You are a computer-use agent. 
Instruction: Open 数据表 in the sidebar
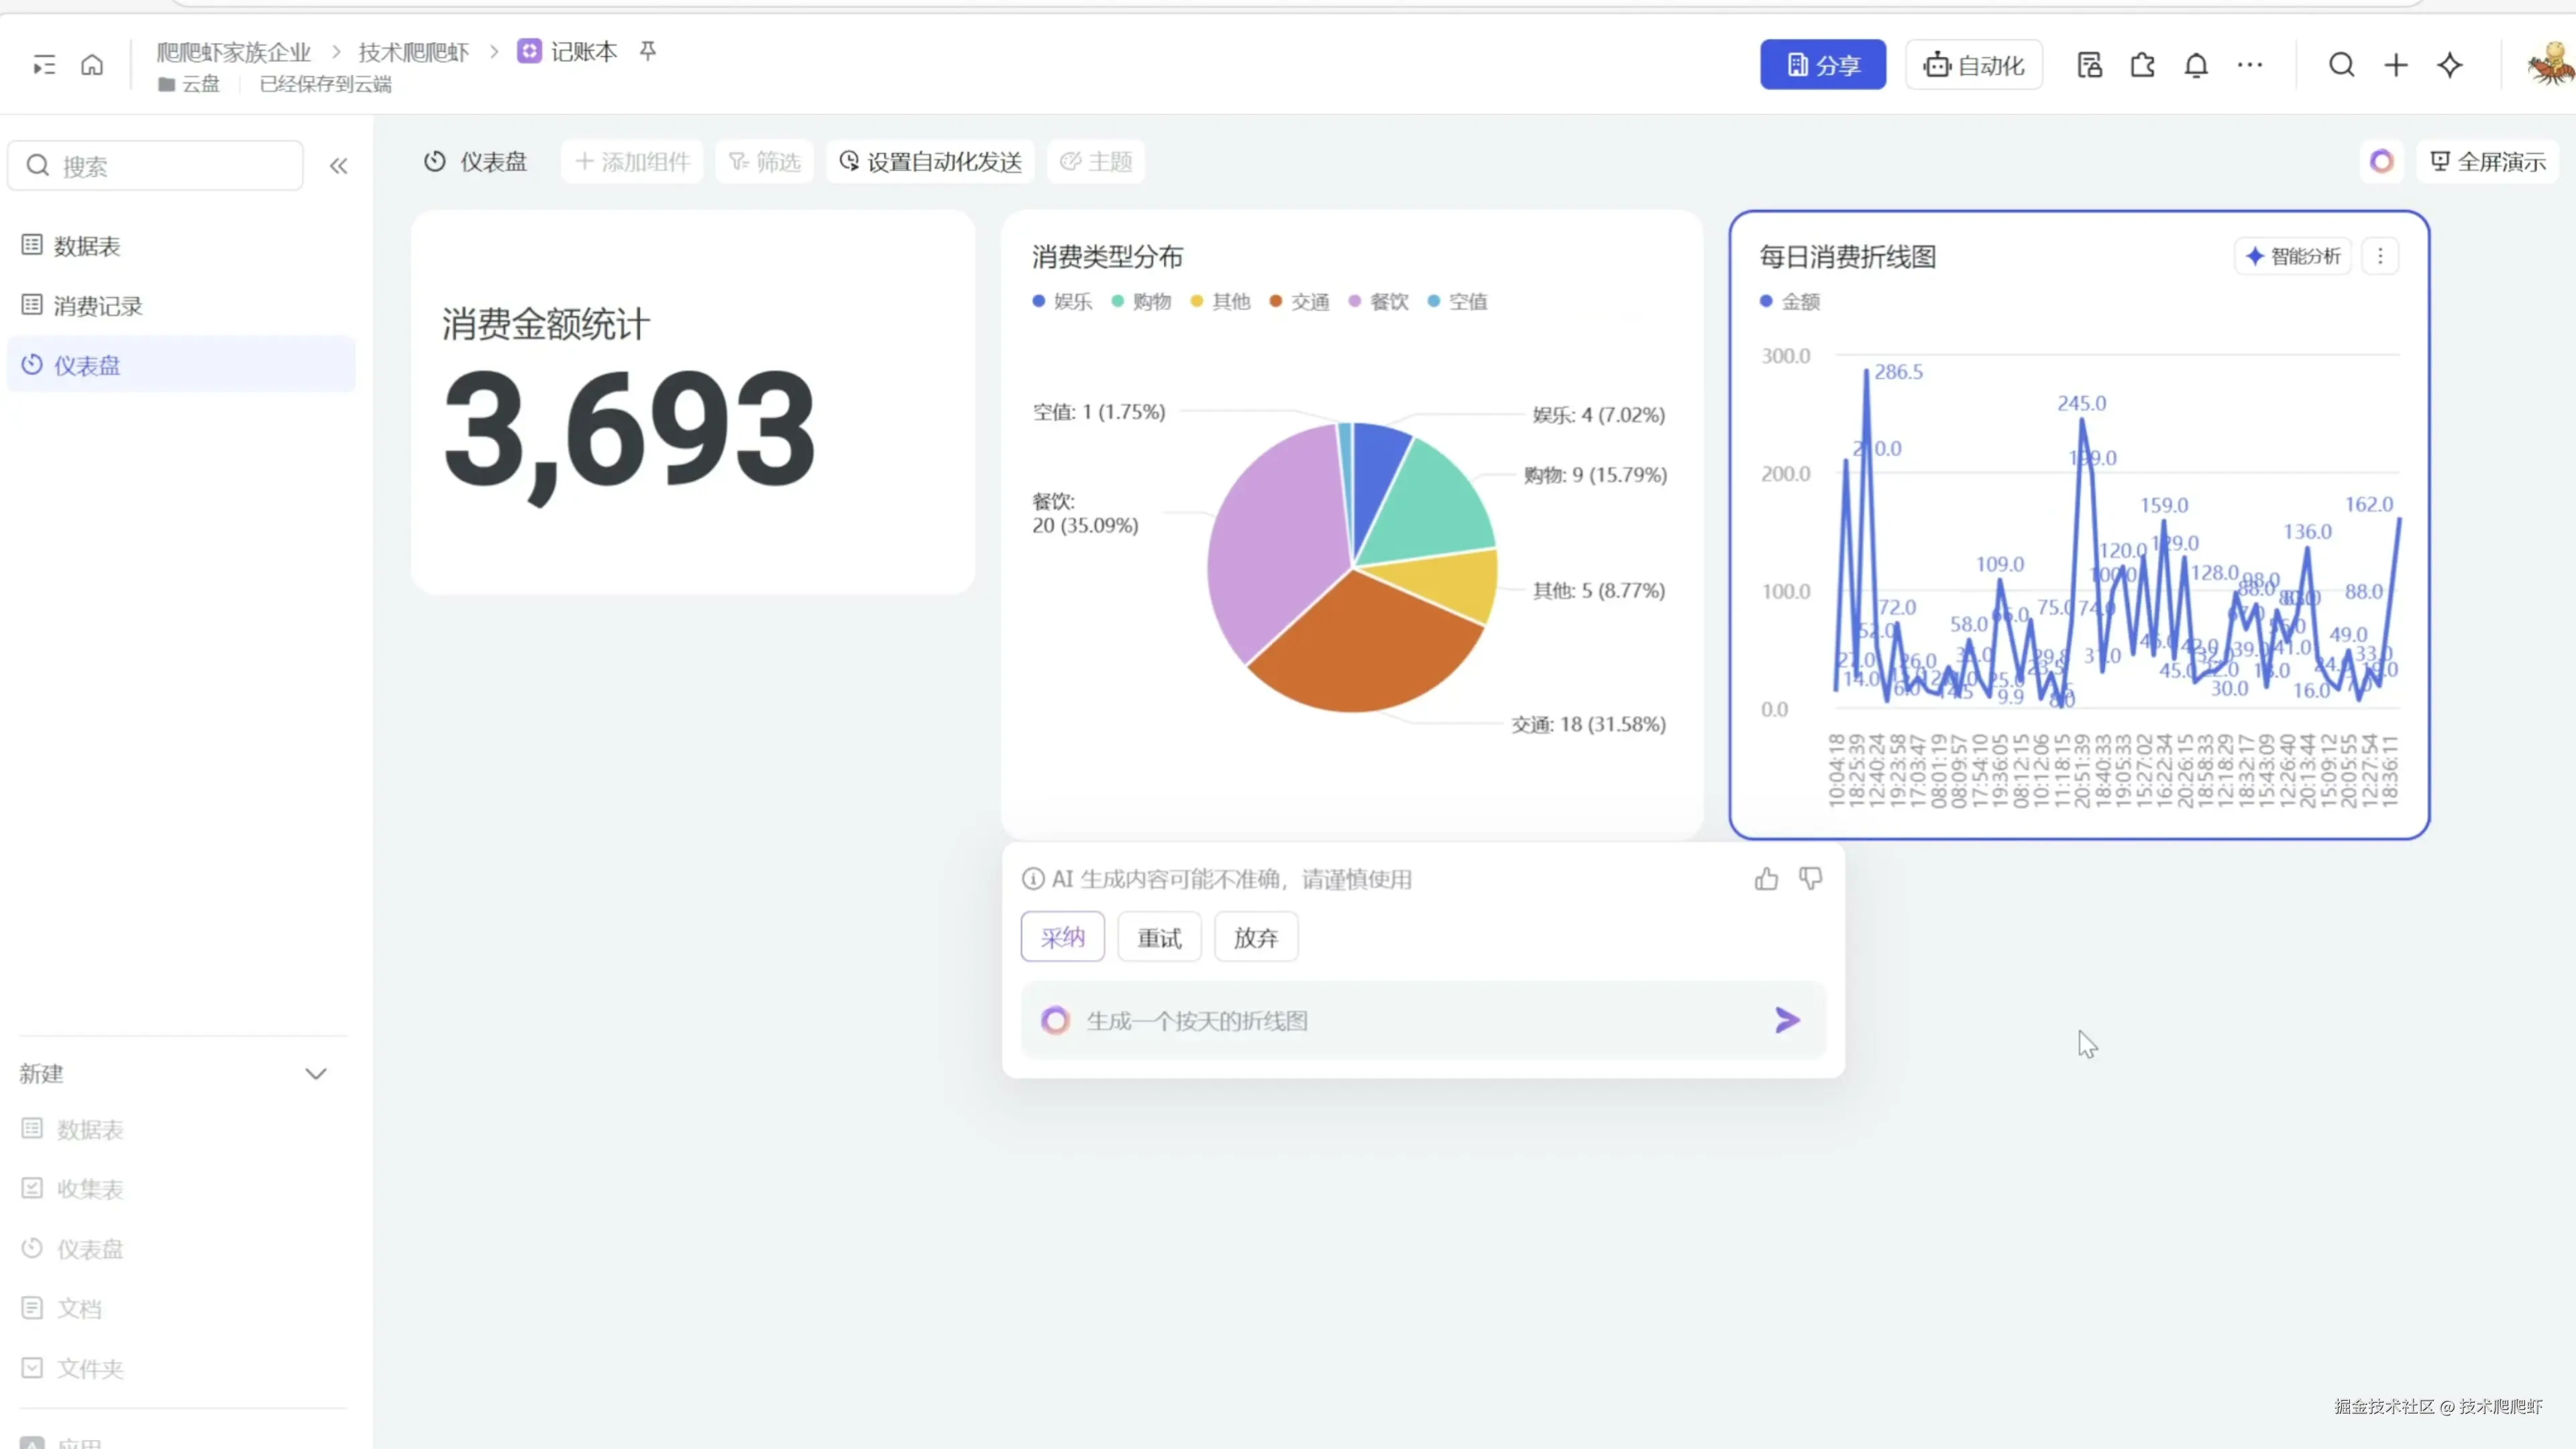[86, 246]
